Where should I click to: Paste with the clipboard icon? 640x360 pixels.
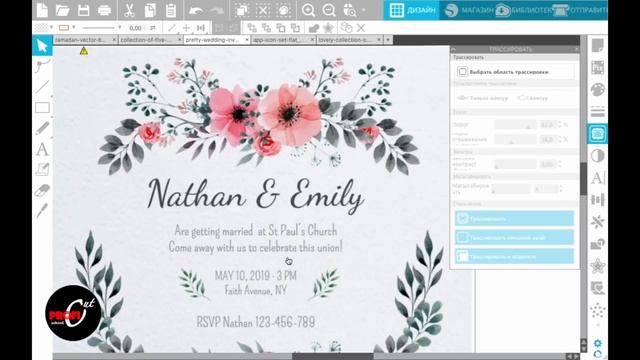(x=171, y=10)
